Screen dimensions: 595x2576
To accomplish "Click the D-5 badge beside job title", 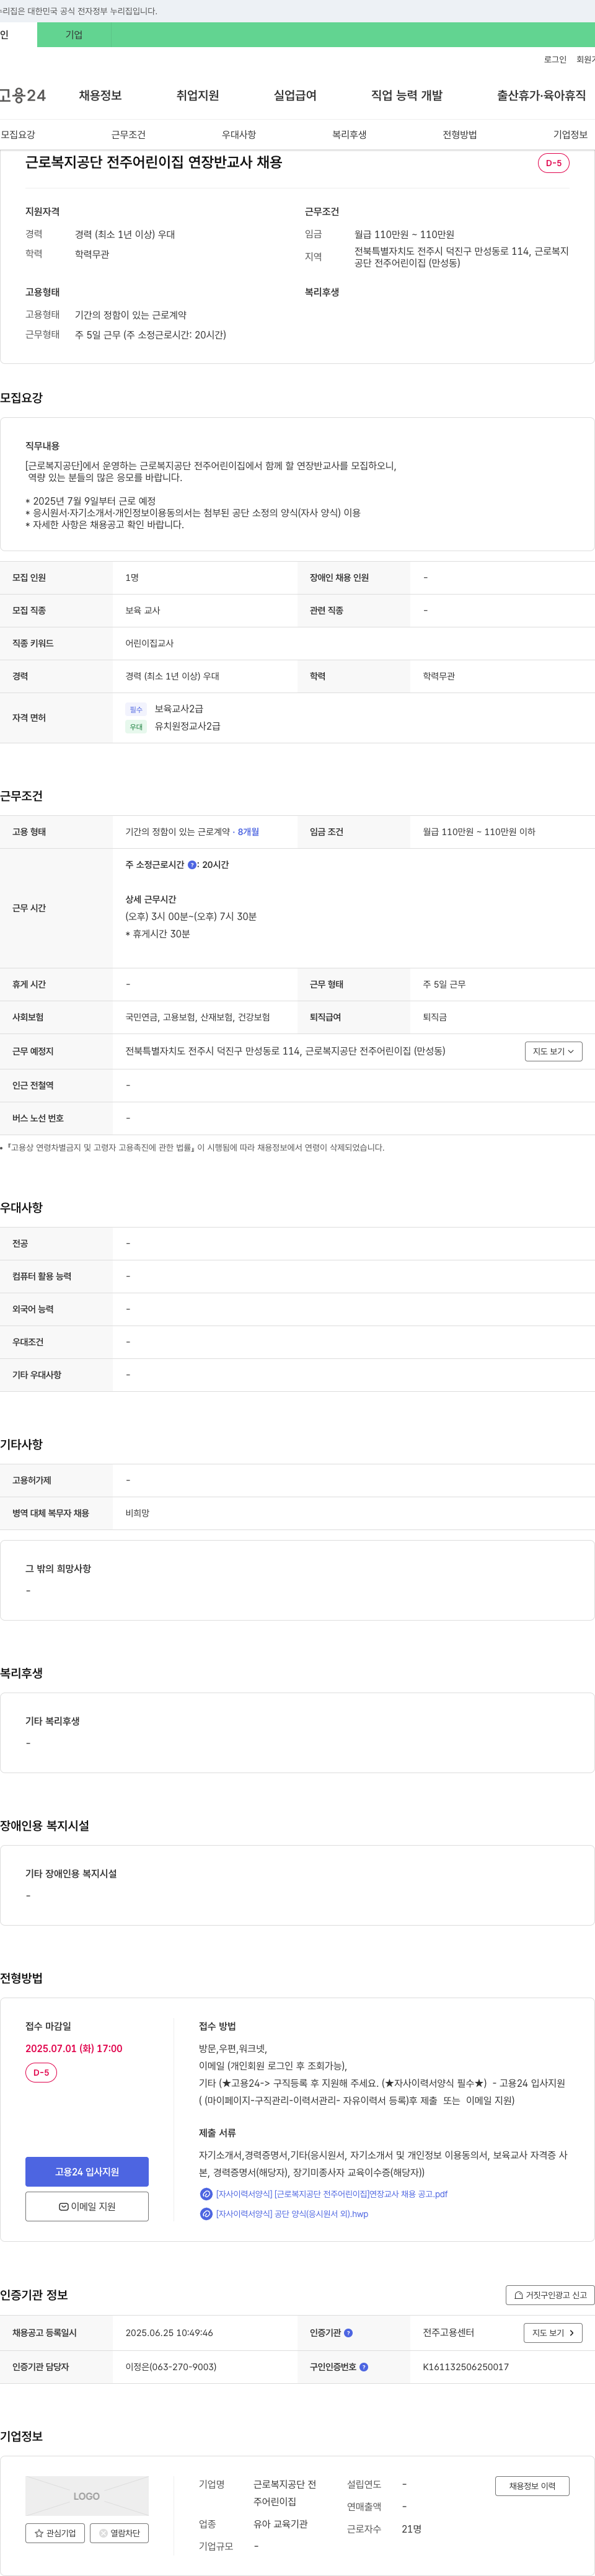I will (x=553, y=163).
